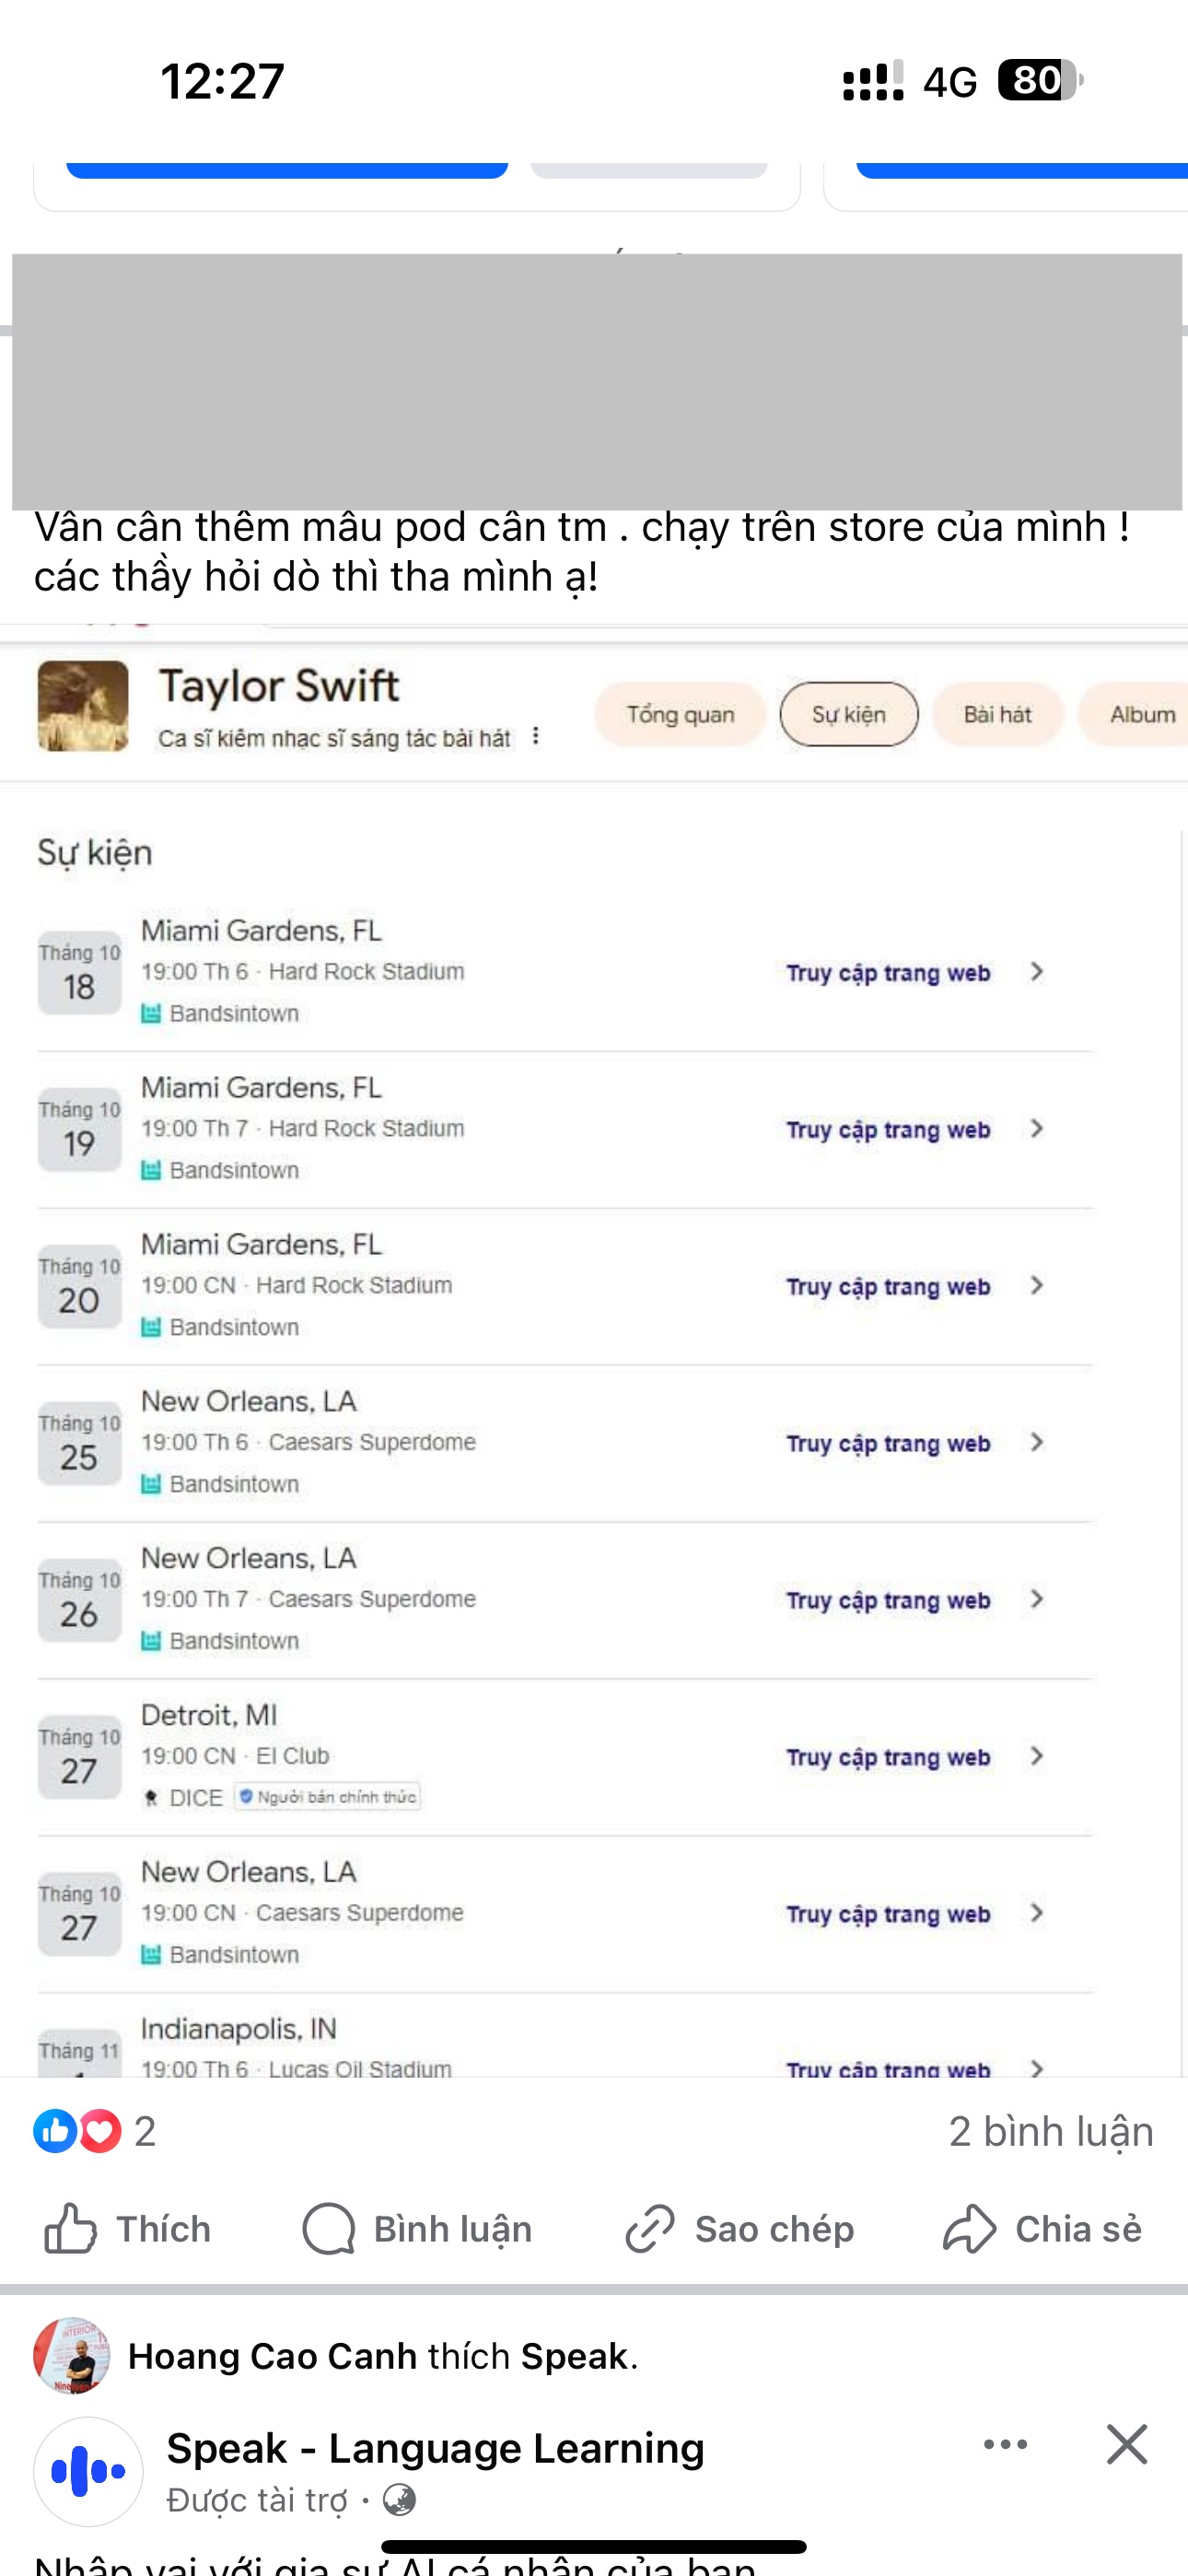Dismiss the Speak sponsored post with X

pos(1127,2445)
